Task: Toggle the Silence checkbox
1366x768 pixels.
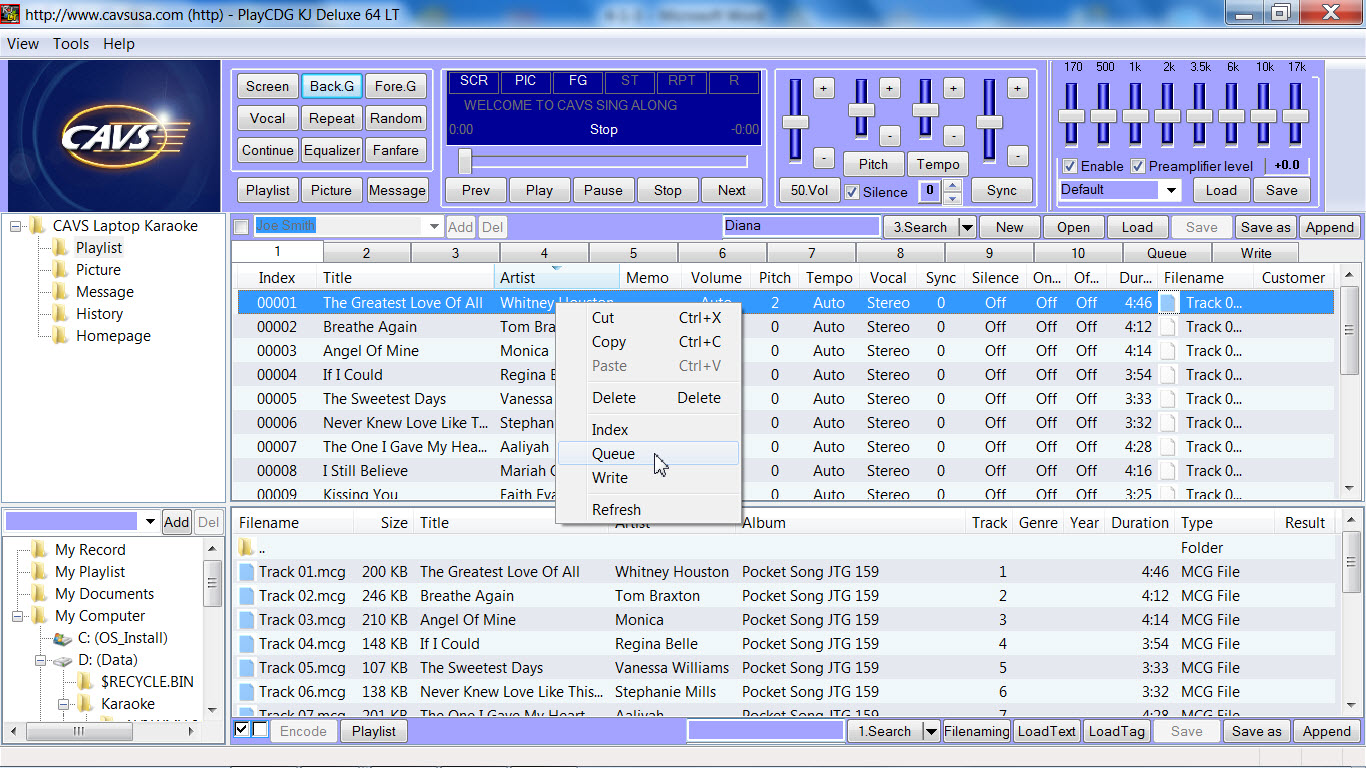Action: tap(852, 192)
